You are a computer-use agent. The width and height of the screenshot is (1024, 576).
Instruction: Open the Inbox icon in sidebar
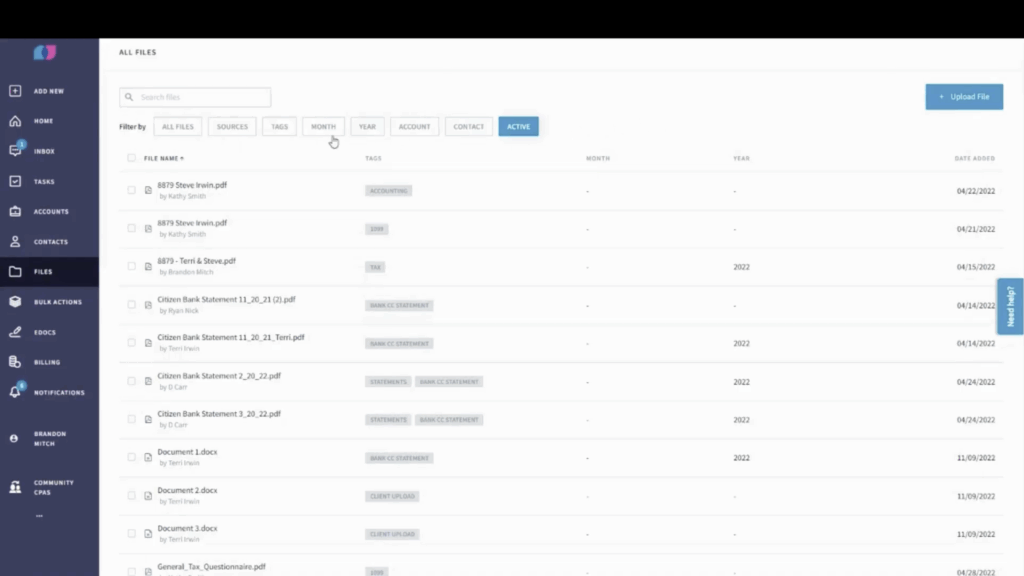15,151
